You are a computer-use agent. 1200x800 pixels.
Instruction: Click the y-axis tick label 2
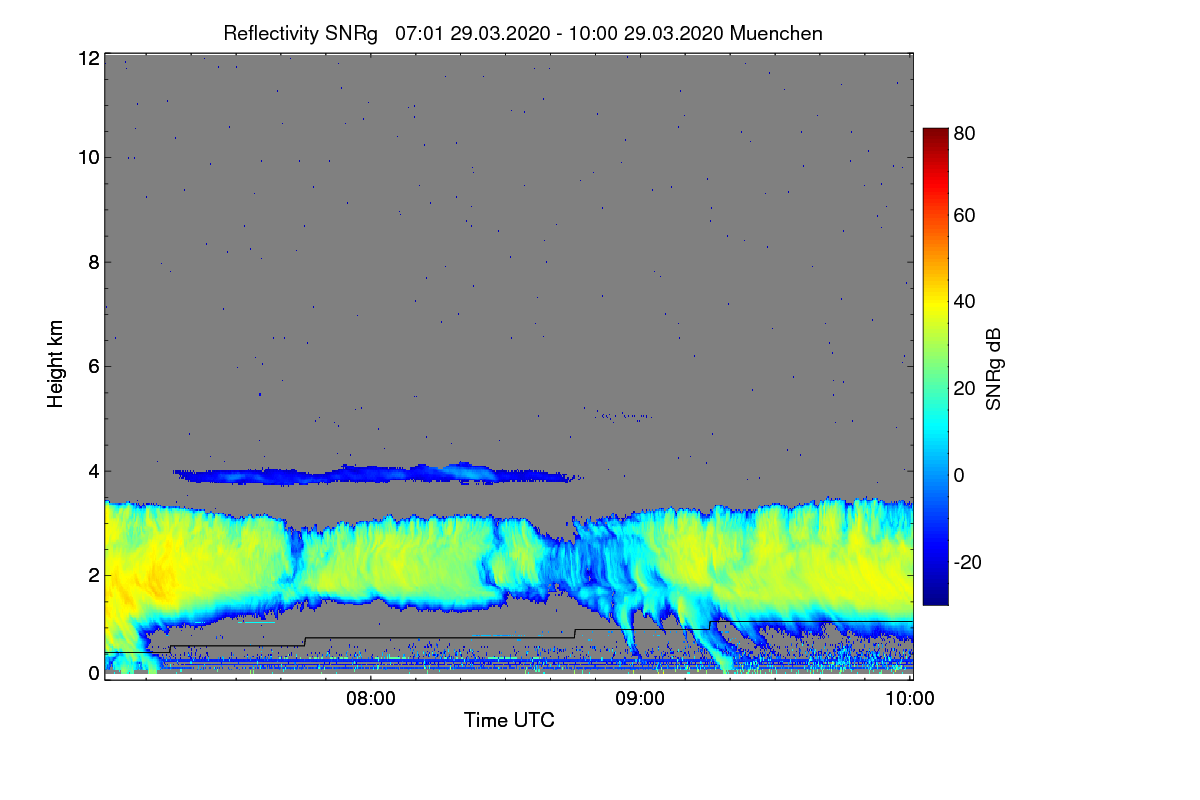(x=93, y=575)
